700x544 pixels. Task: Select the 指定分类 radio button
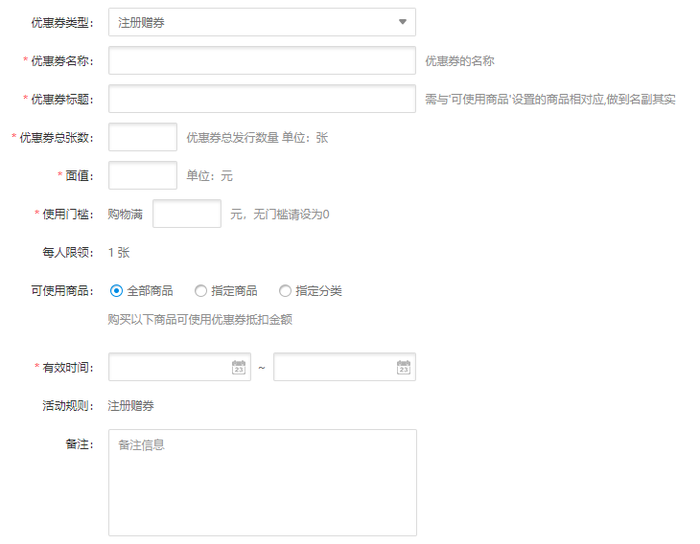coord(285,291)
